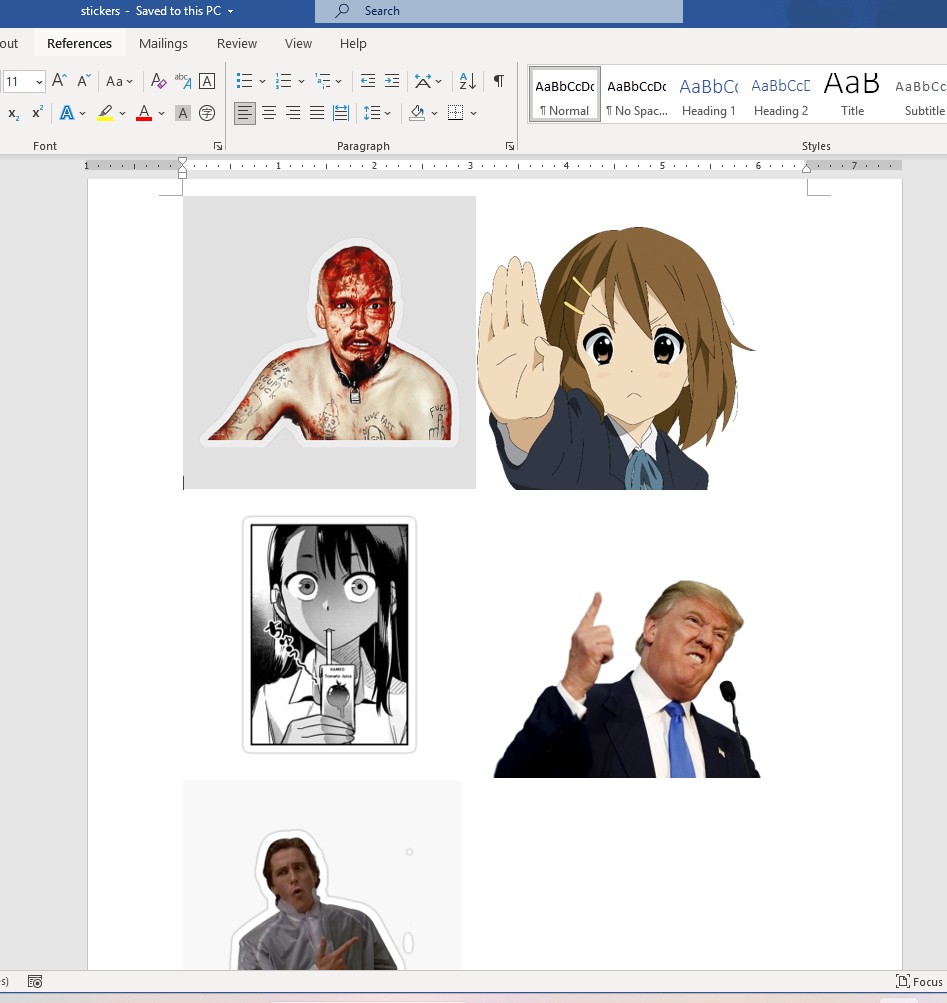Open font color dropdown arrow

(161, 114)
